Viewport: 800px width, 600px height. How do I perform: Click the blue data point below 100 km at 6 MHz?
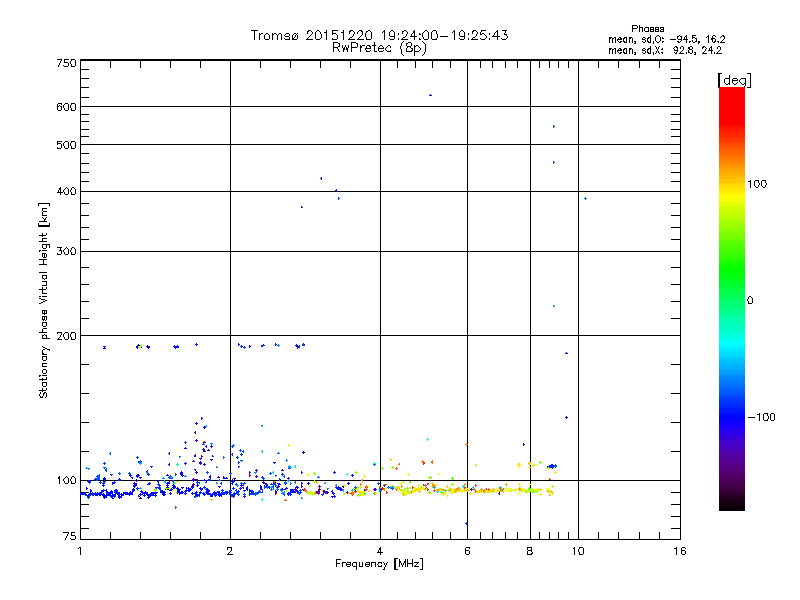[x=466, y=523]
